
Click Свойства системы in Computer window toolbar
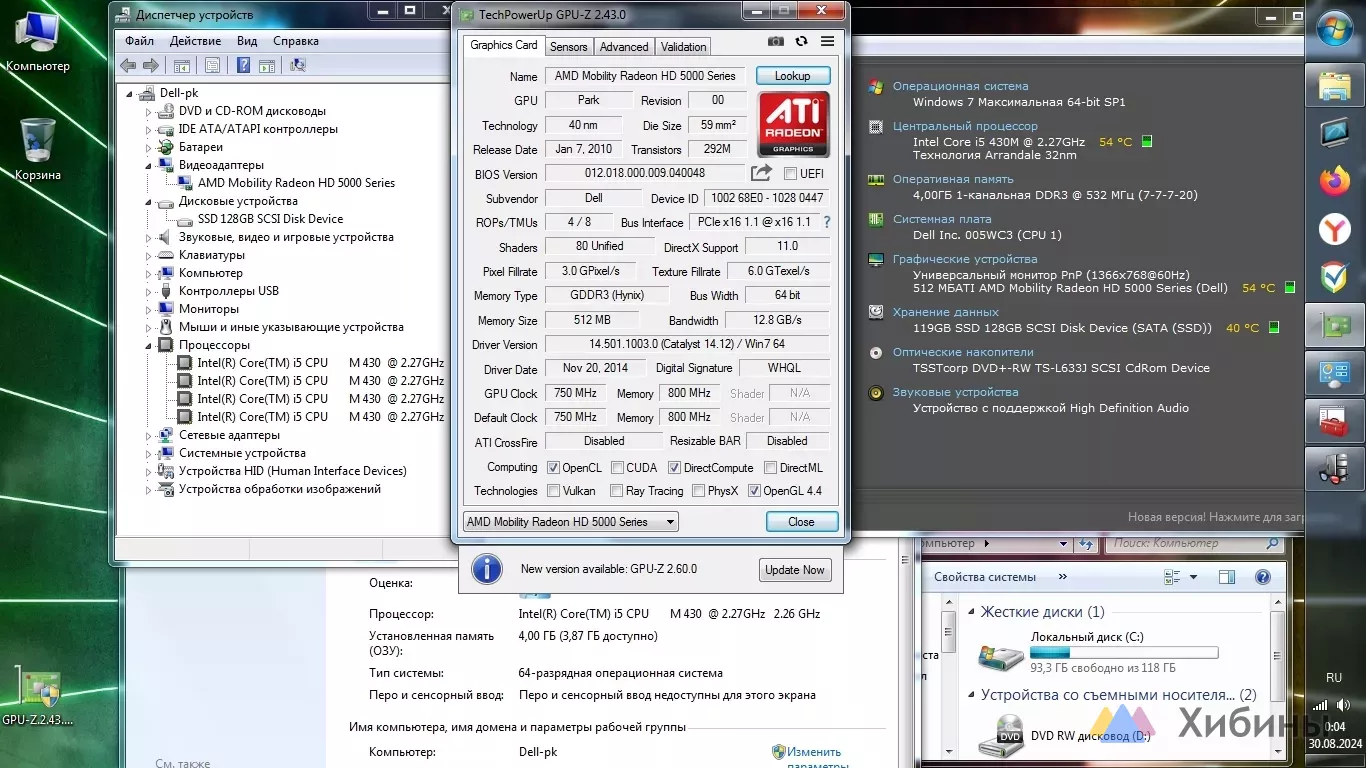(x=985, y=577)
